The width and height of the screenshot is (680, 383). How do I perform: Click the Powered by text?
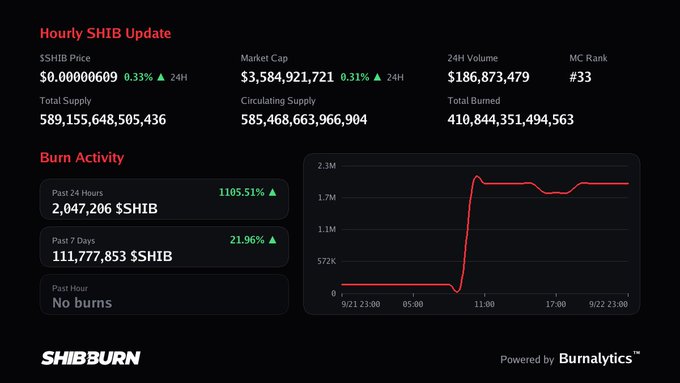tap(527, 360)
